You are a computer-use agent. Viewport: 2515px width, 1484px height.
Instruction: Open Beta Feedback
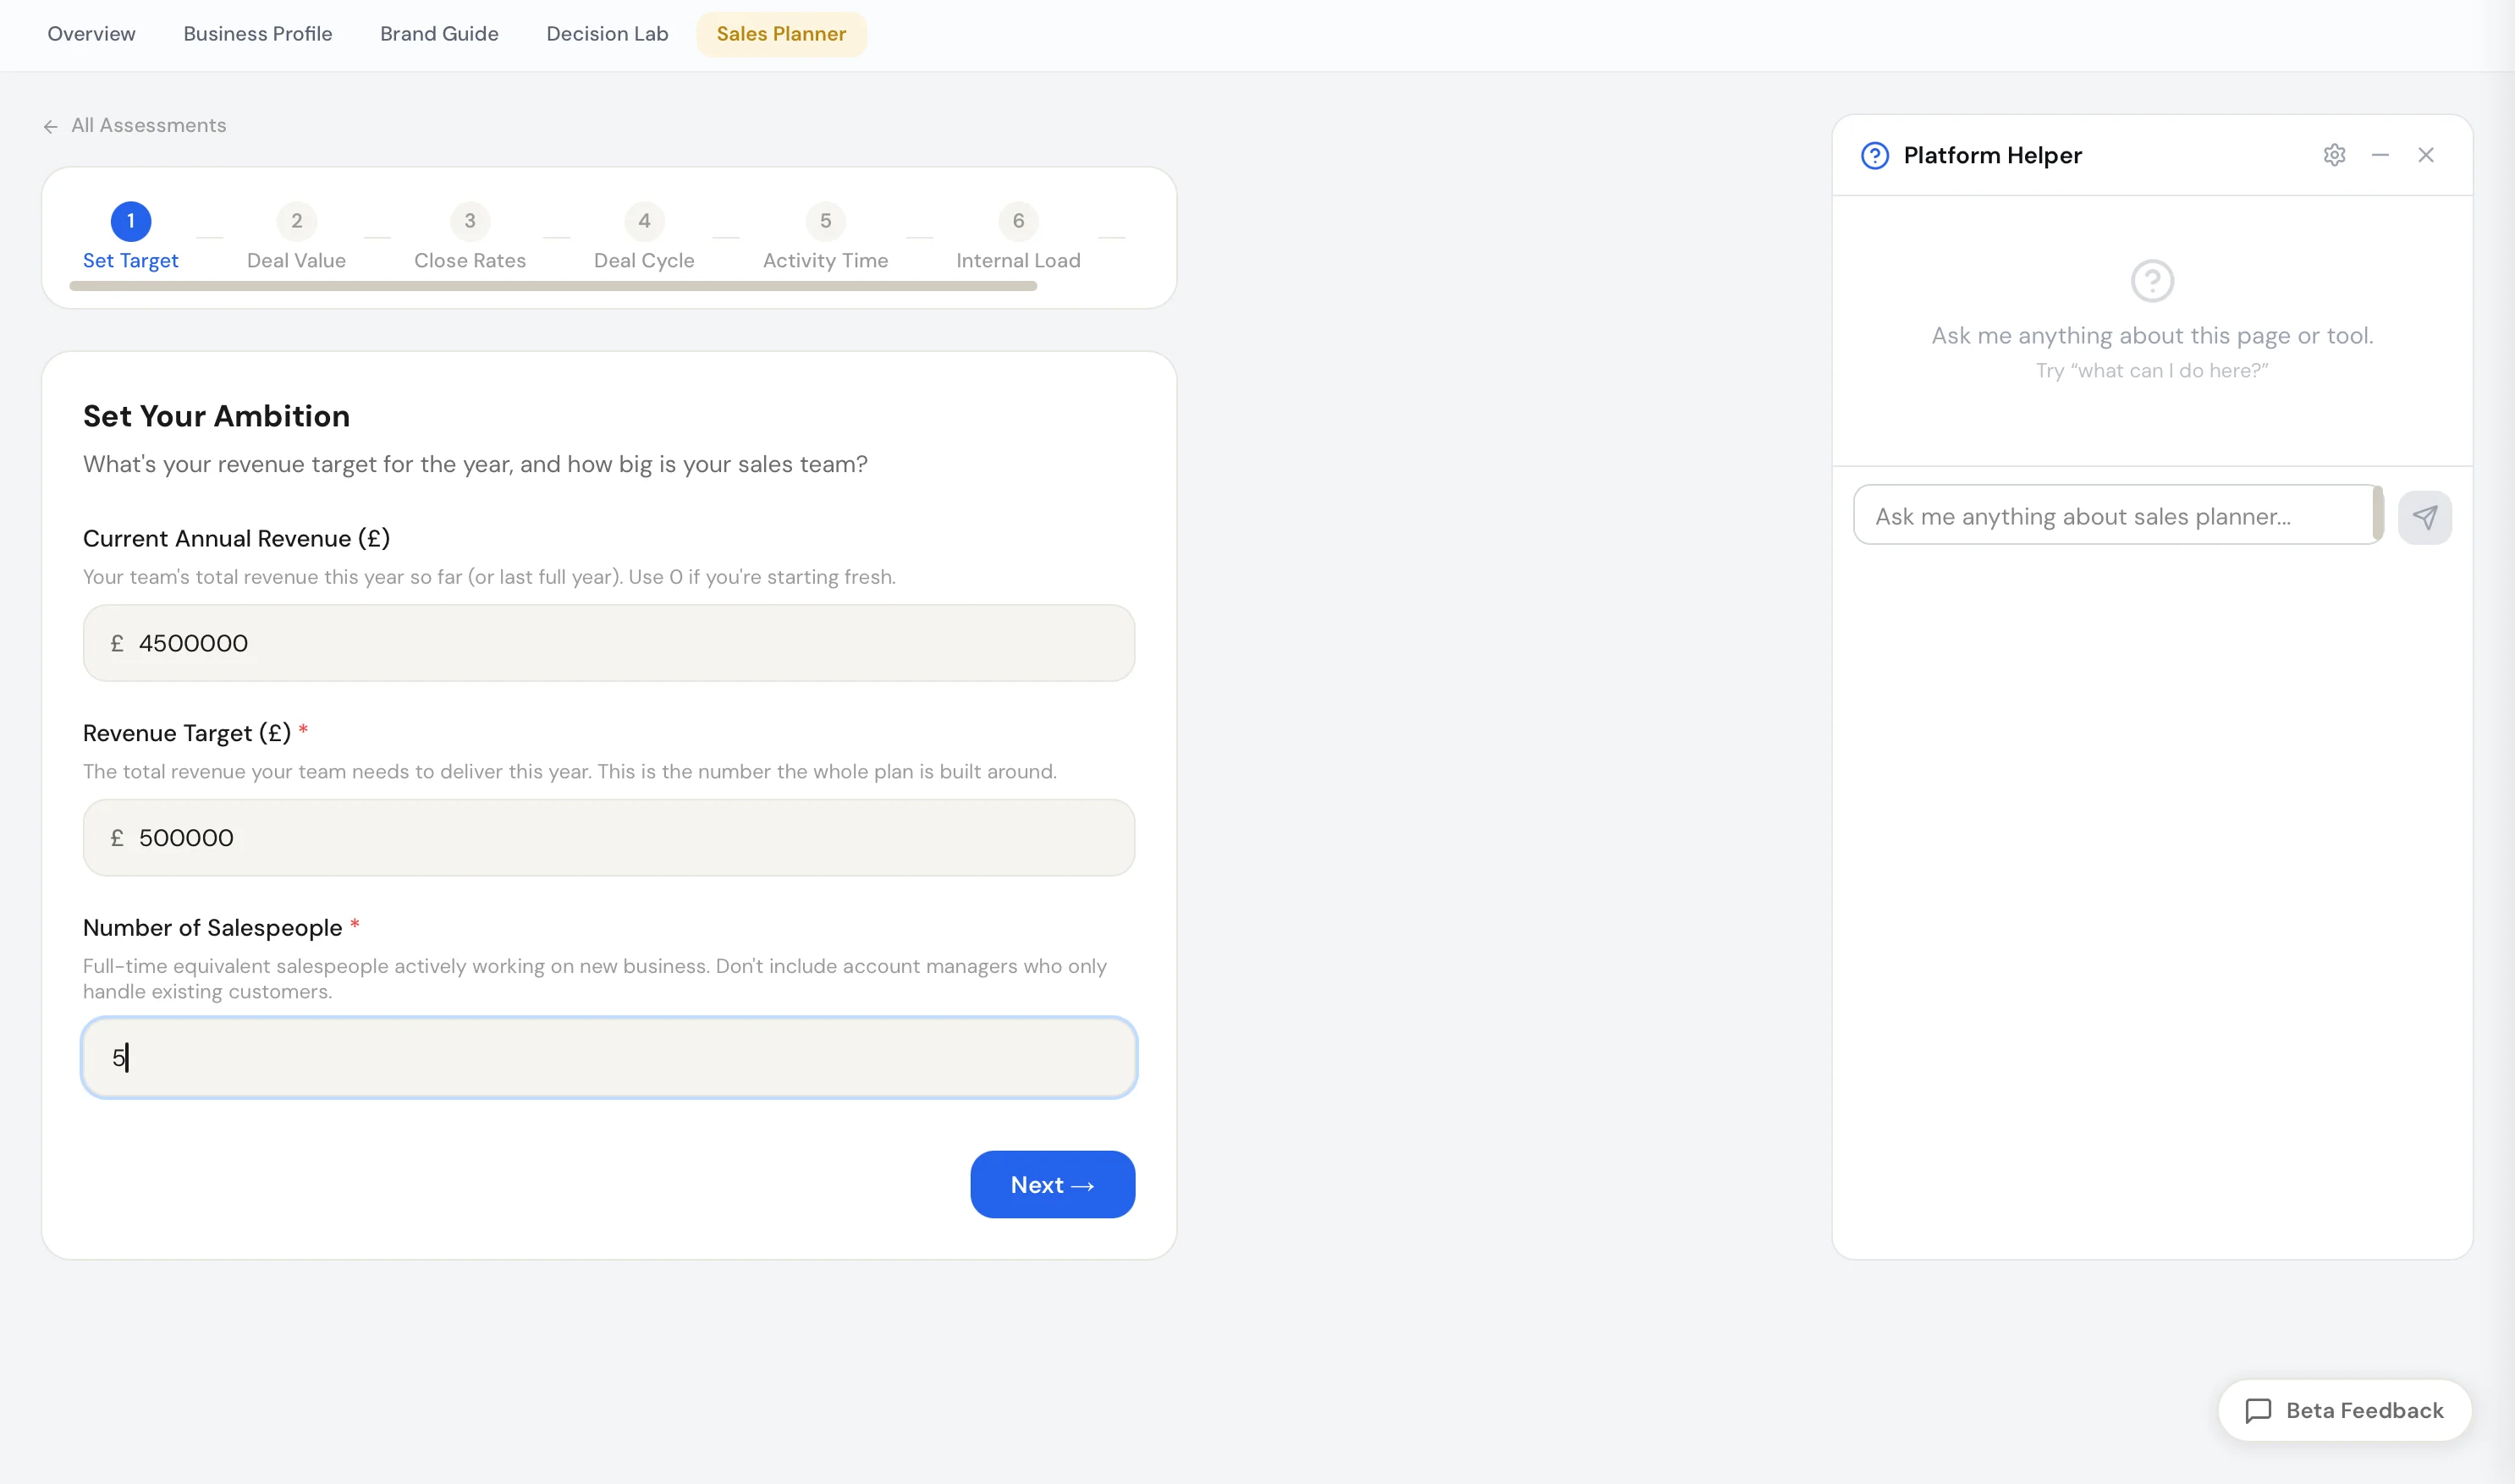pos(2344,1410)
